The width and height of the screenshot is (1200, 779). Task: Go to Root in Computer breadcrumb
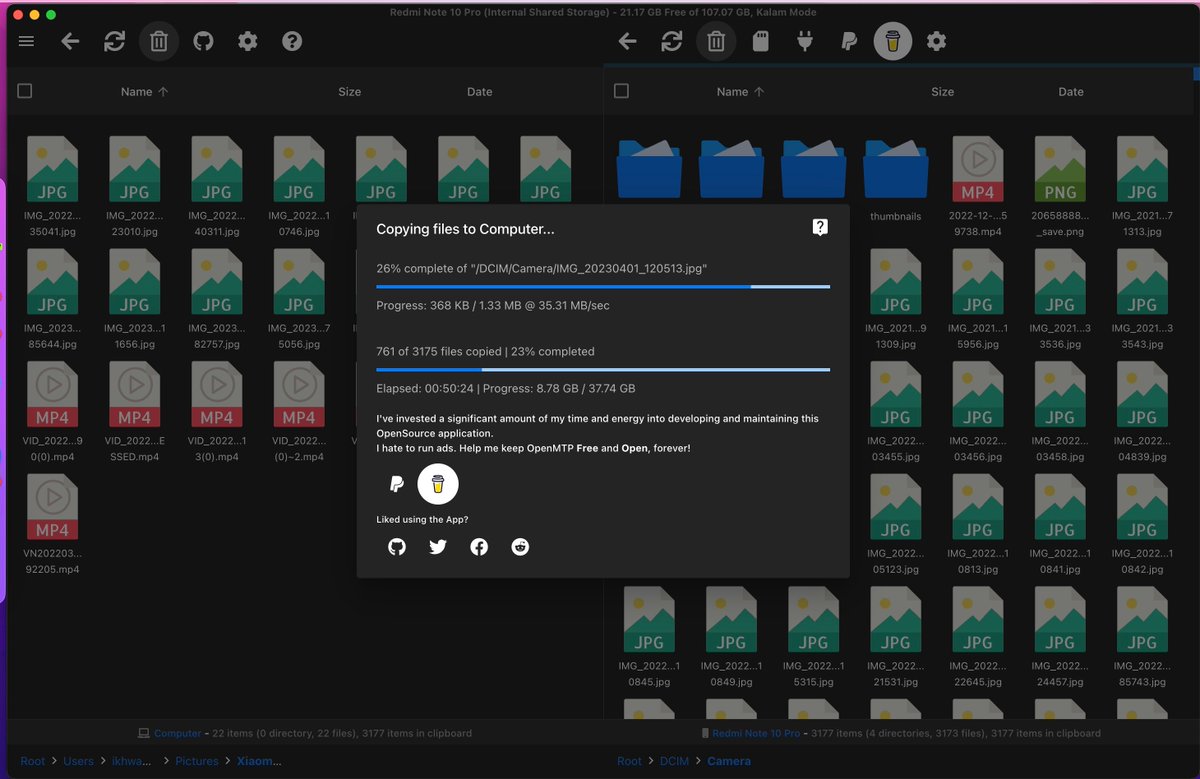click(x=33, y=761)
